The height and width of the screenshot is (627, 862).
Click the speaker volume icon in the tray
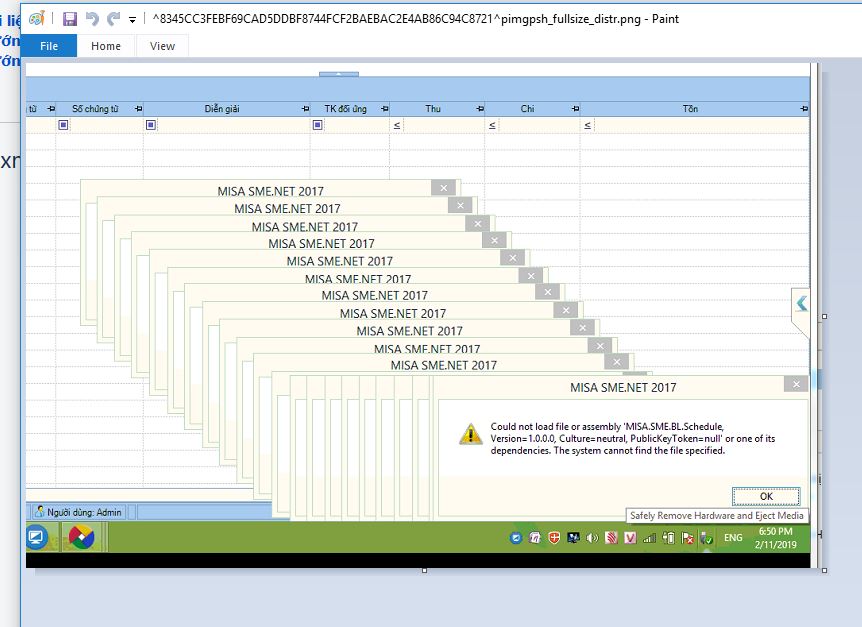click(x=592, y=538)
